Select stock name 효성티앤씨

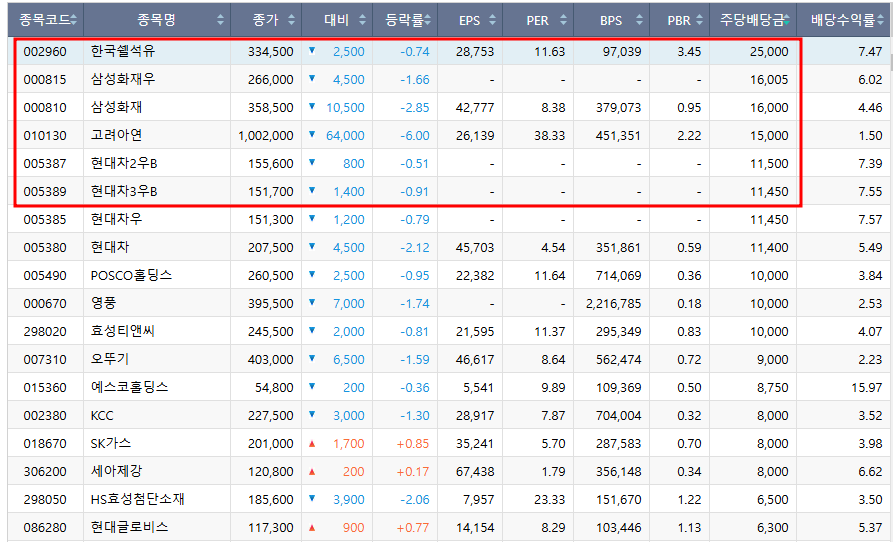[x=122, y=331]
